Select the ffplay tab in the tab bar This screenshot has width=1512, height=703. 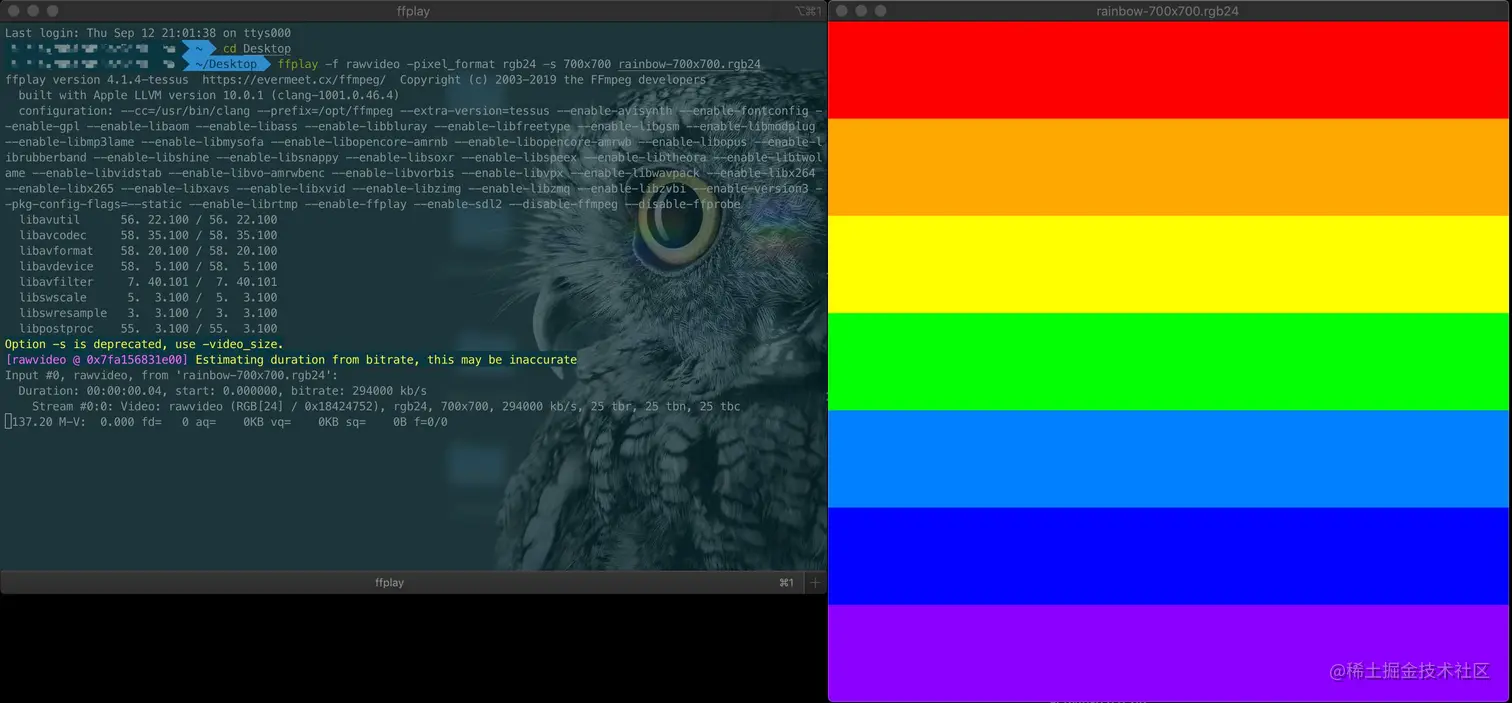point(389,582)
